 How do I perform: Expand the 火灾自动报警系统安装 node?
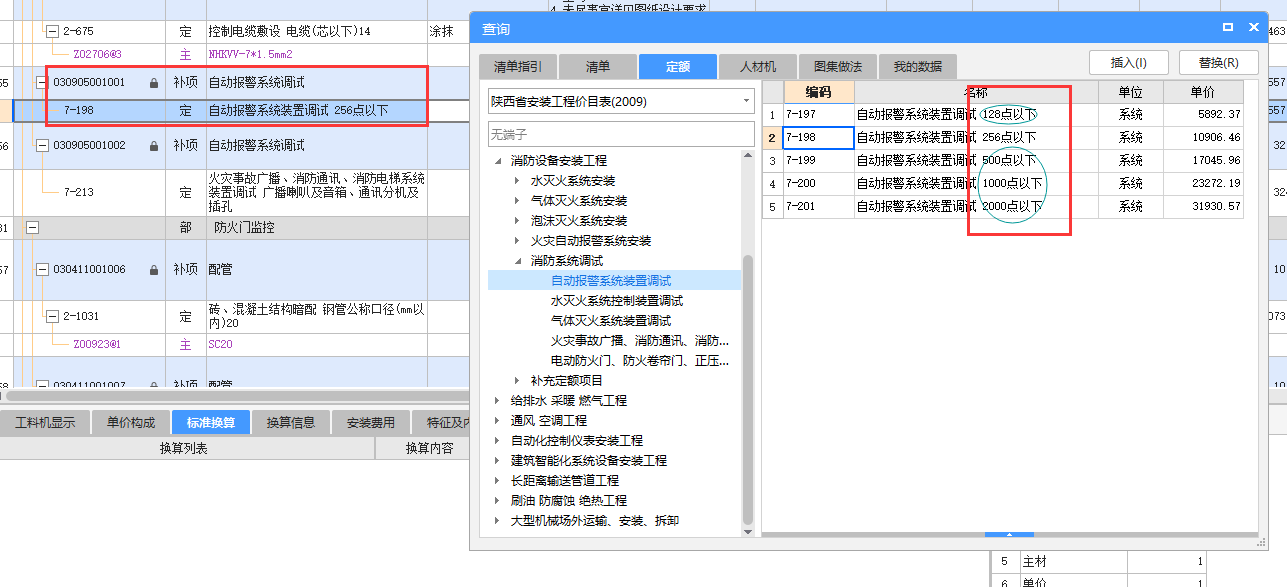(517, 241)
